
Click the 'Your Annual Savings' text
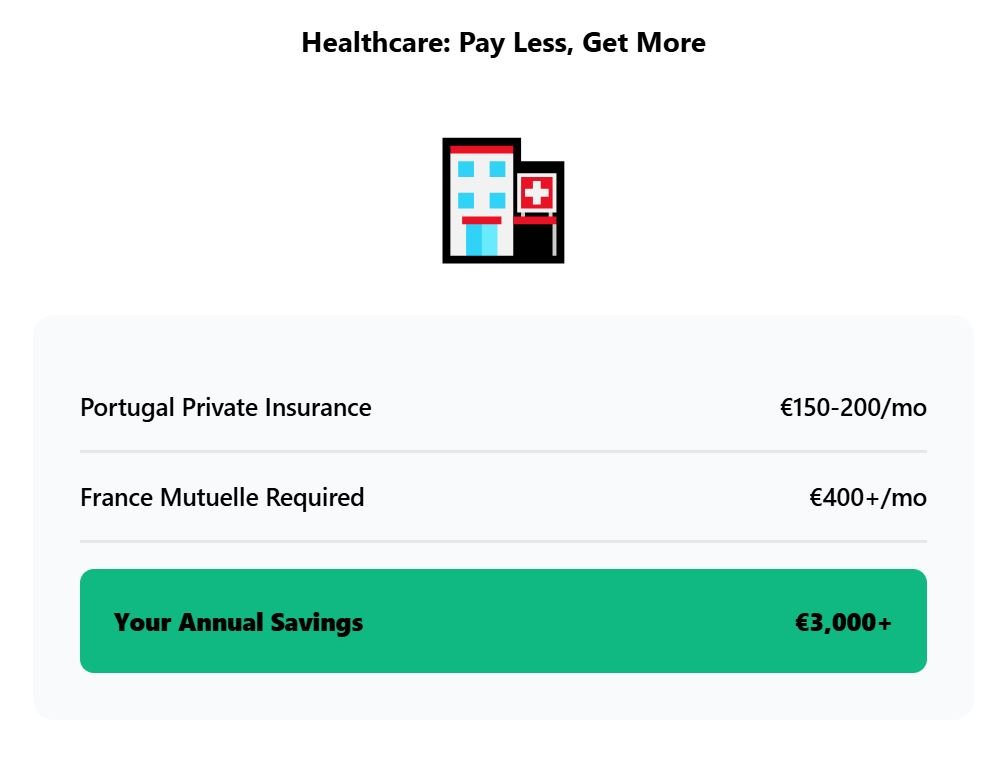coord(238,622)
